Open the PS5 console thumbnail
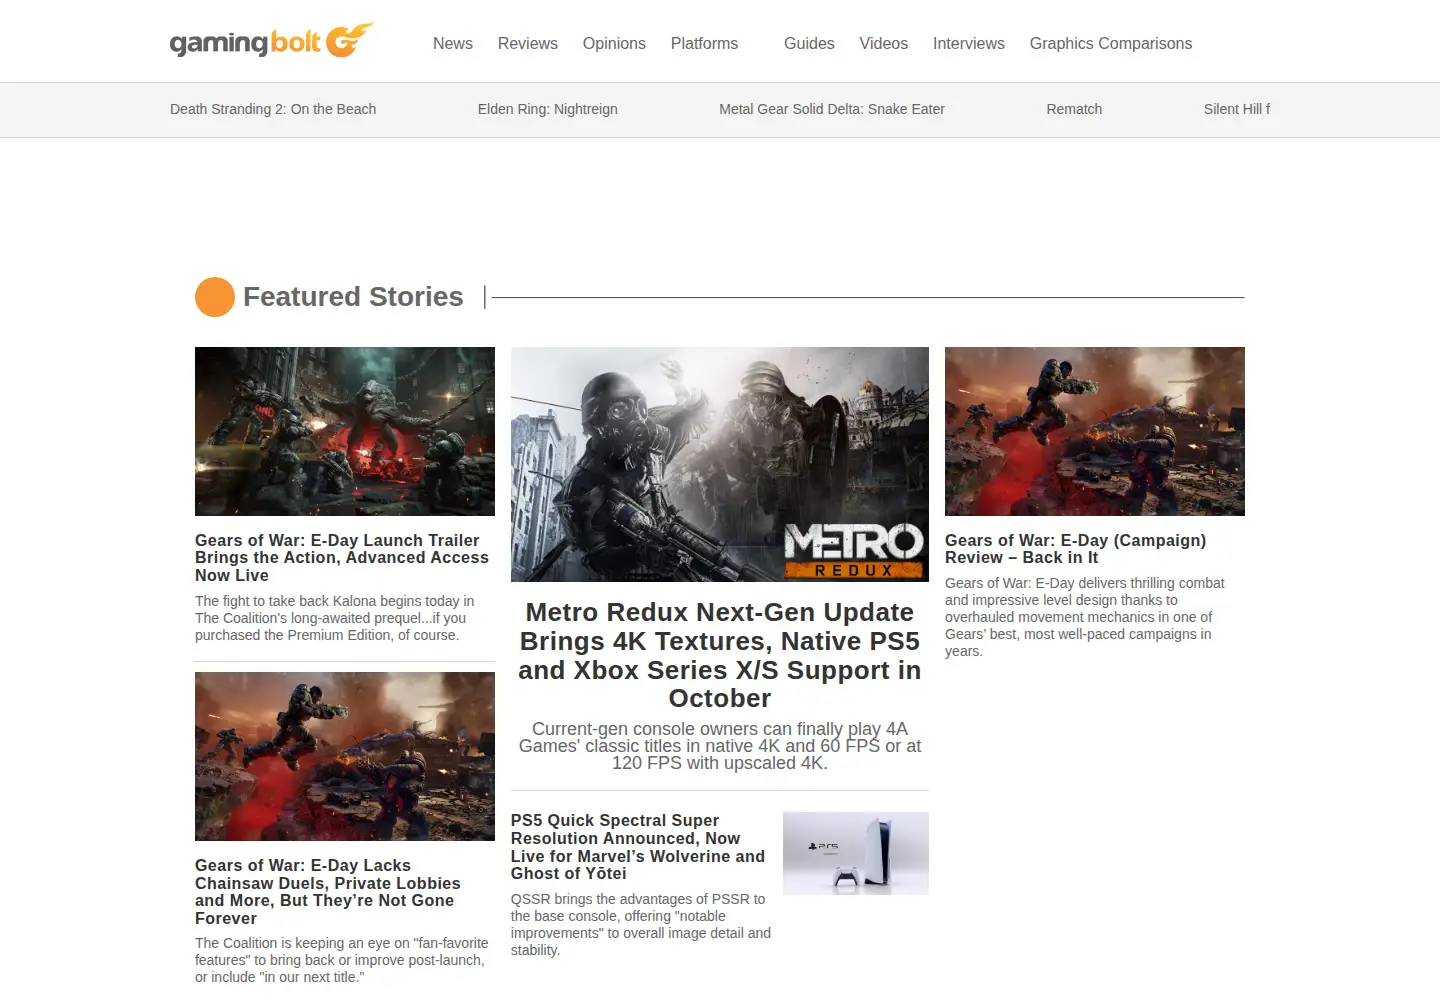 [x=856, y=853]
